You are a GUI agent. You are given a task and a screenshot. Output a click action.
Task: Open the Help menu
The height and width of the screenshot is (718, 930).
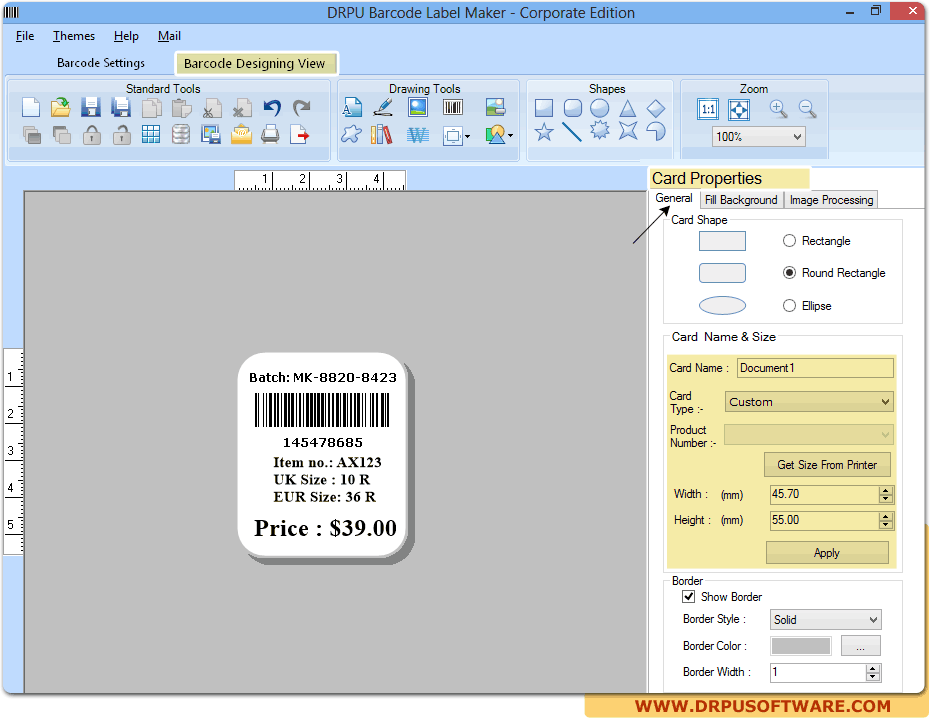point(126,36)
